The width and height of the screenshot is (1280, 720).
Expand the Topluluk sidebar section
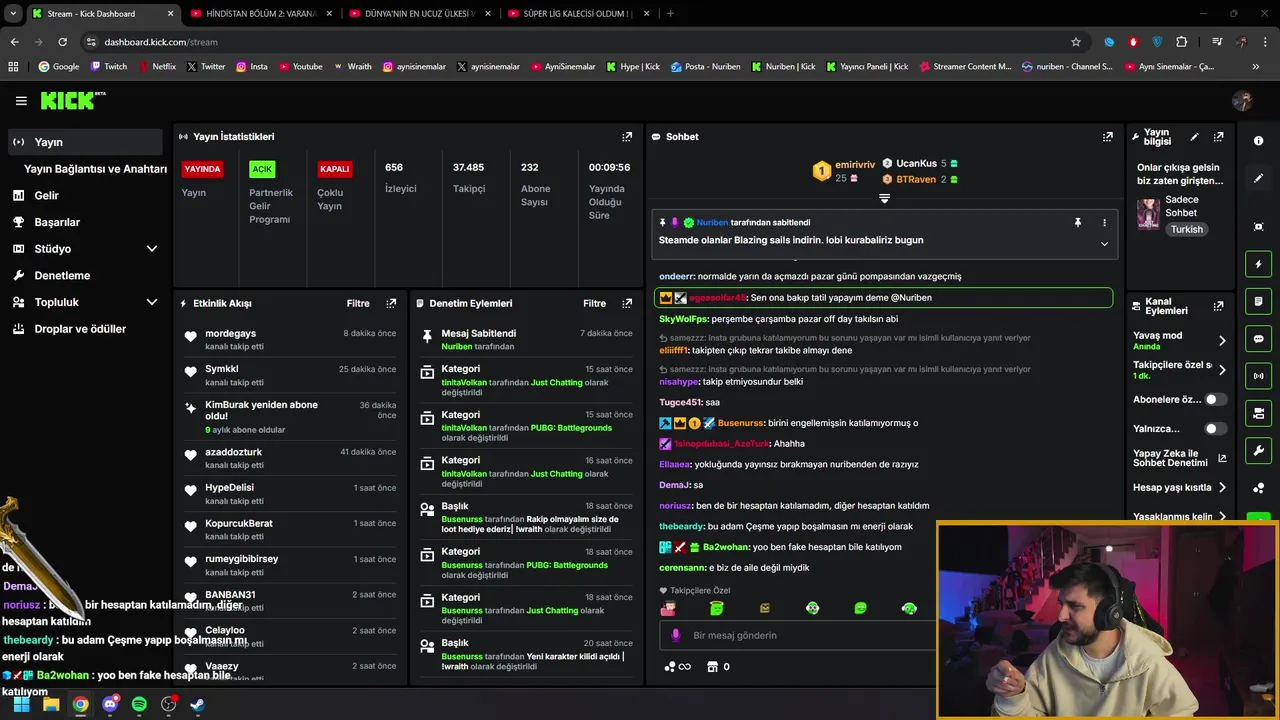click(152, 302)
